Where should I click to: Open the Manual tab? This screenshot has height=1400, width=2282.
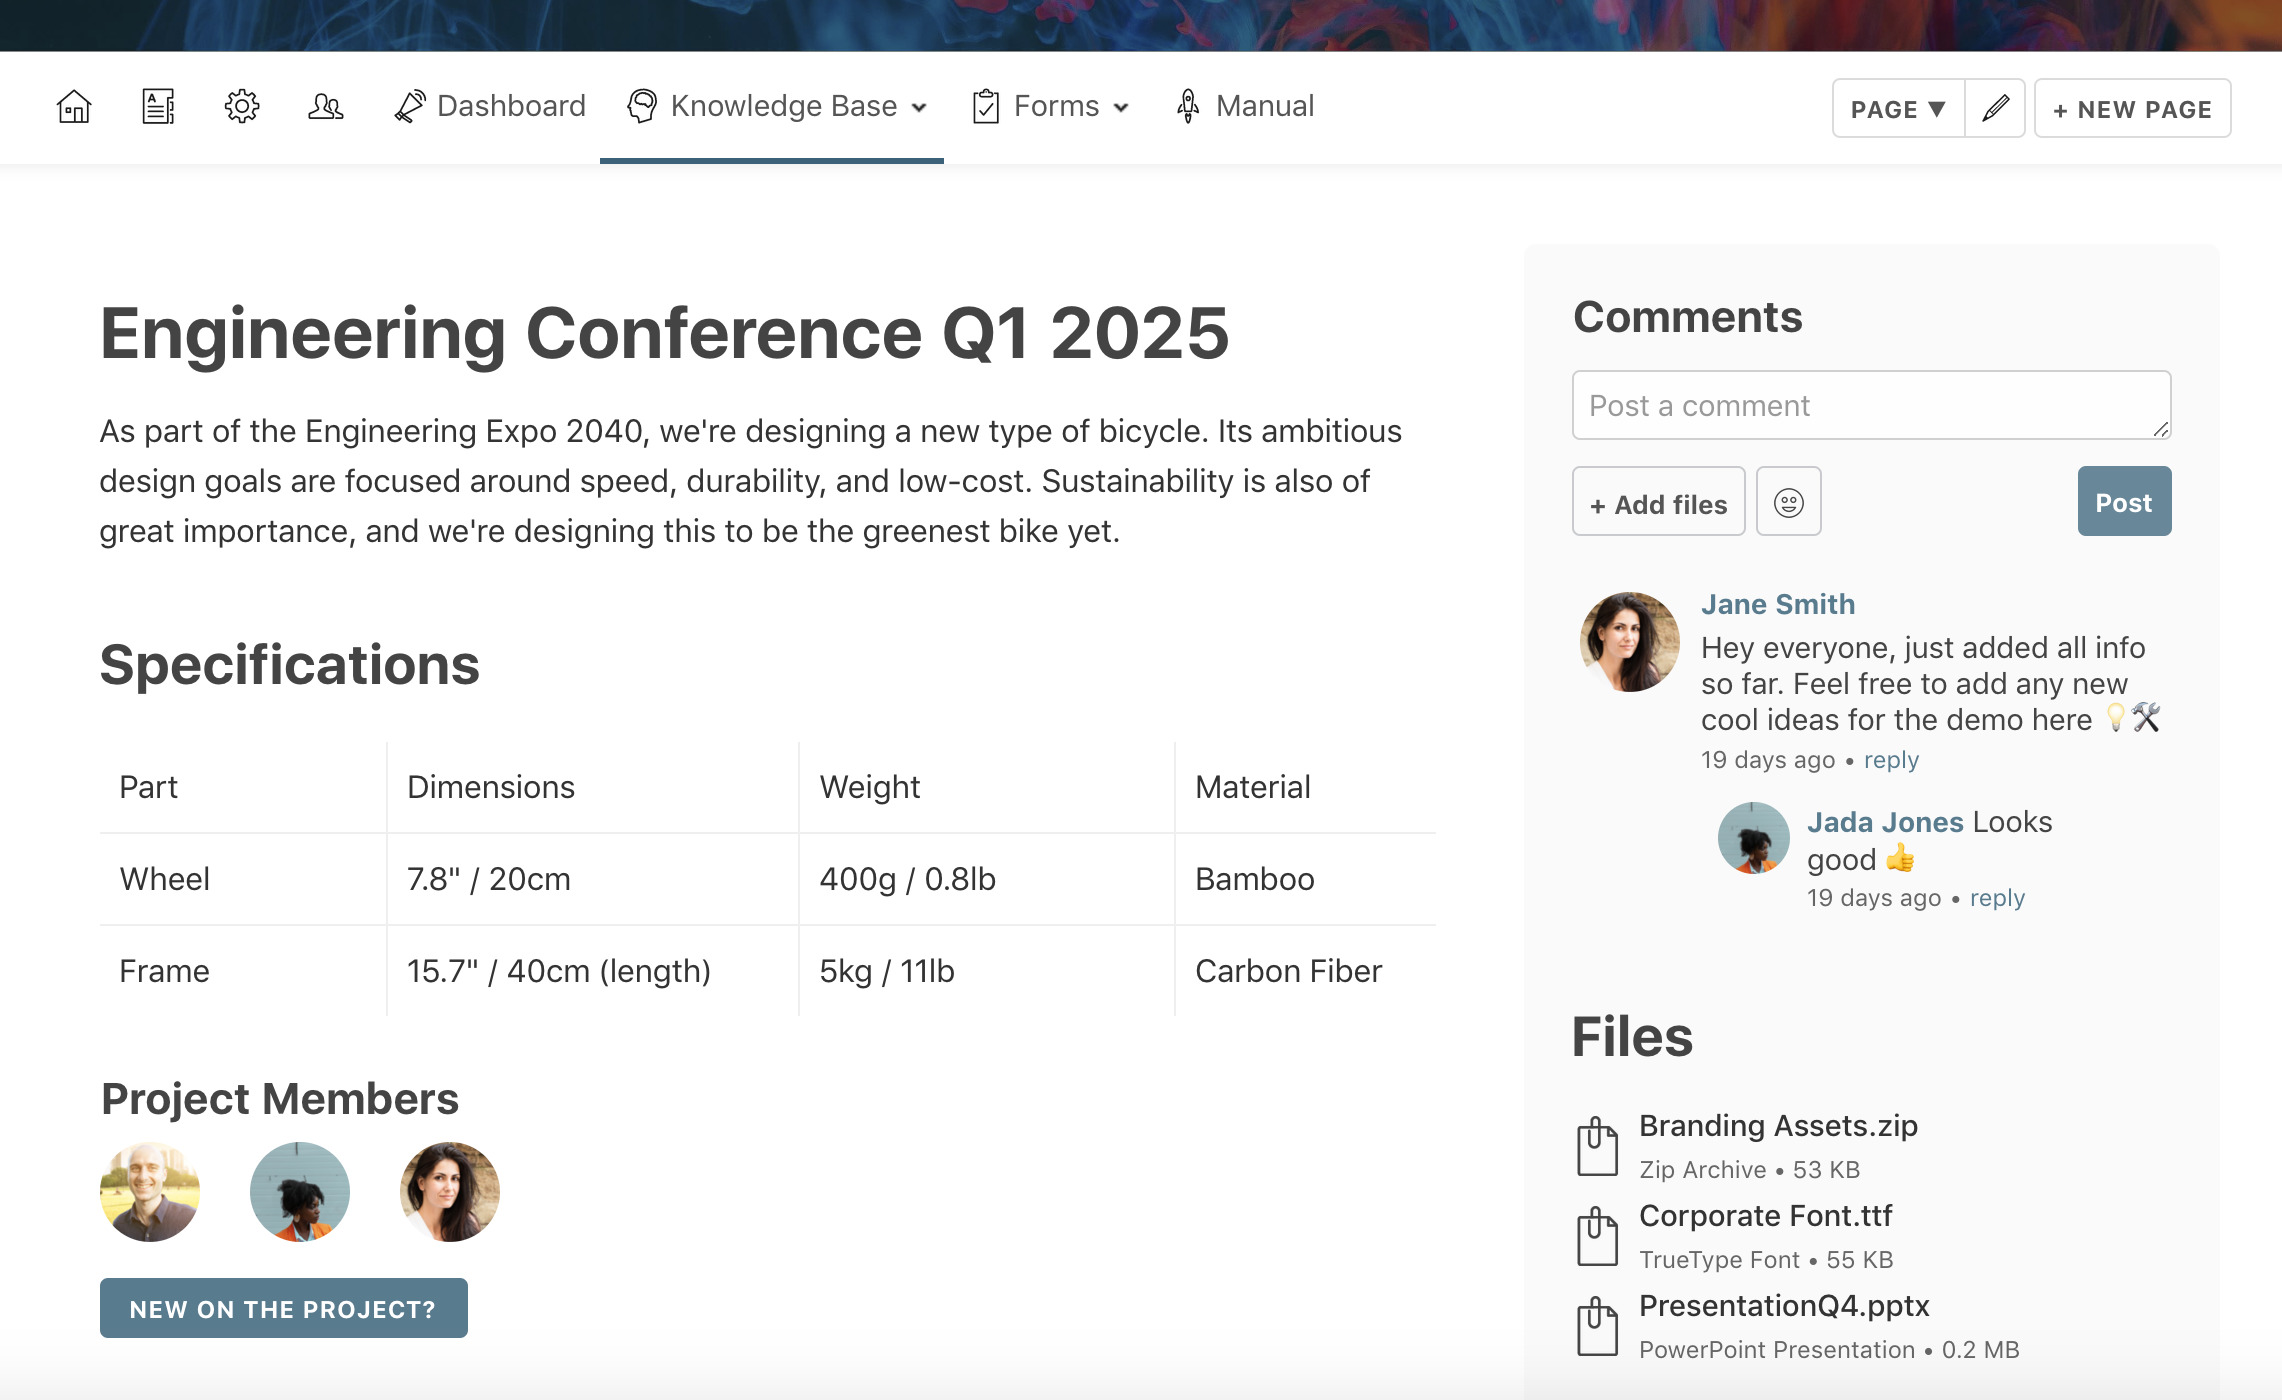[x=1245, y=106]
